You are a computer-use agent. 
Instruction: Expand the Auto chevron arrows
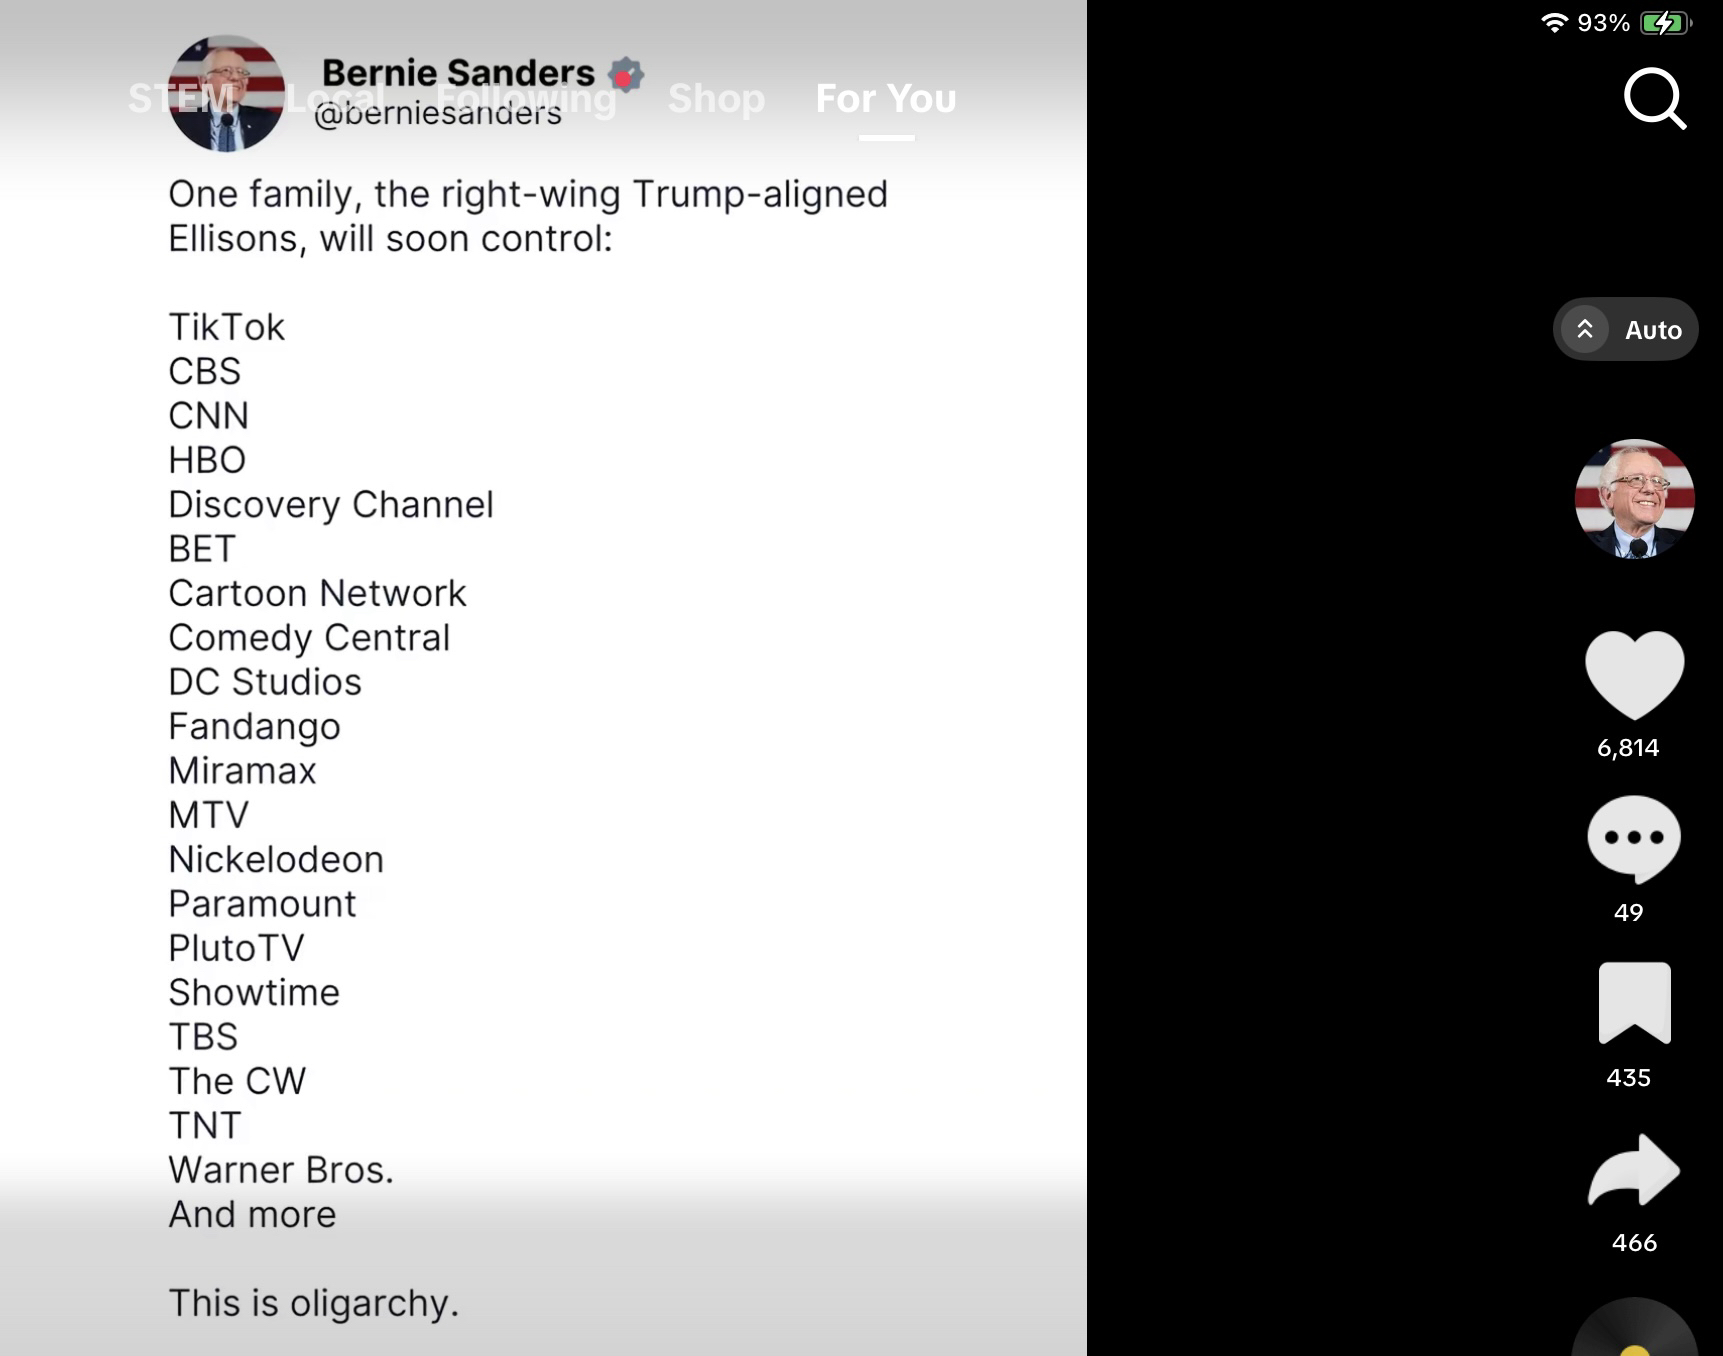click(1585, 329)
